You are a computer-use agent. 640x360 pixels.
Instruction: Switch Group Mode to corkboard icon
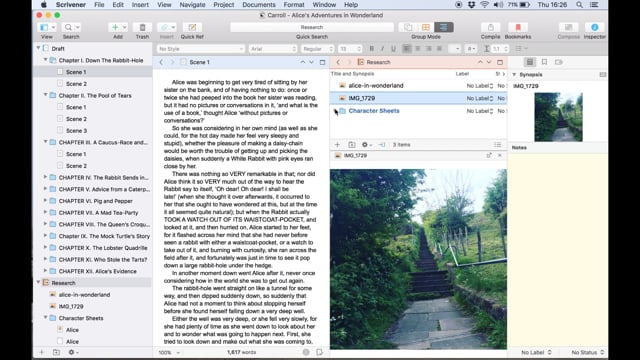click(x=426, y=27)
